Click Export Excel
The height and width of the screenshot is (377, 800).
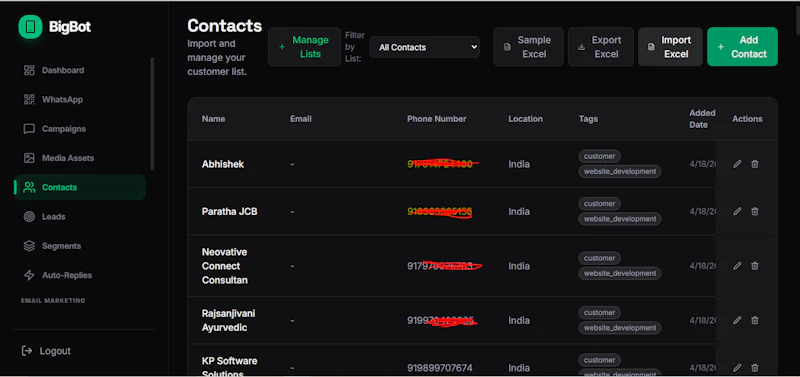point(601,47)
